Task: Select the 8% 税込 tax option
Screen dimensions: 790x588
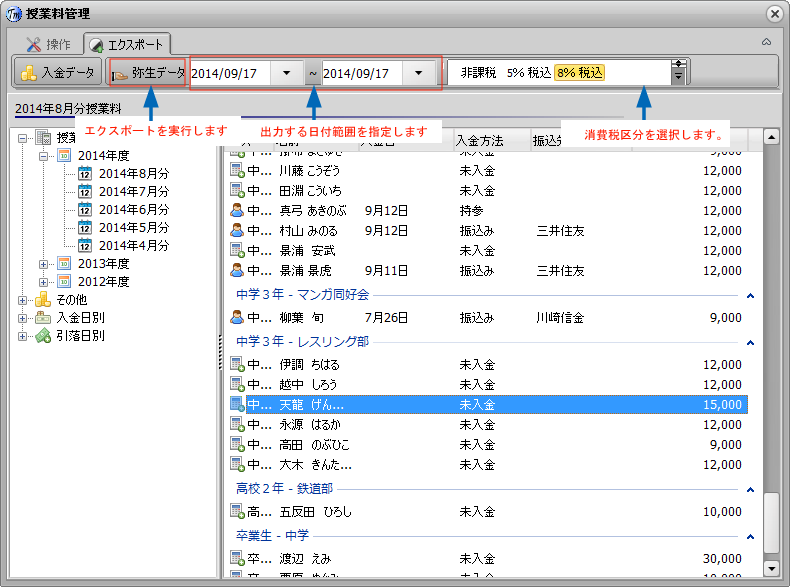Action: point(579,73)
